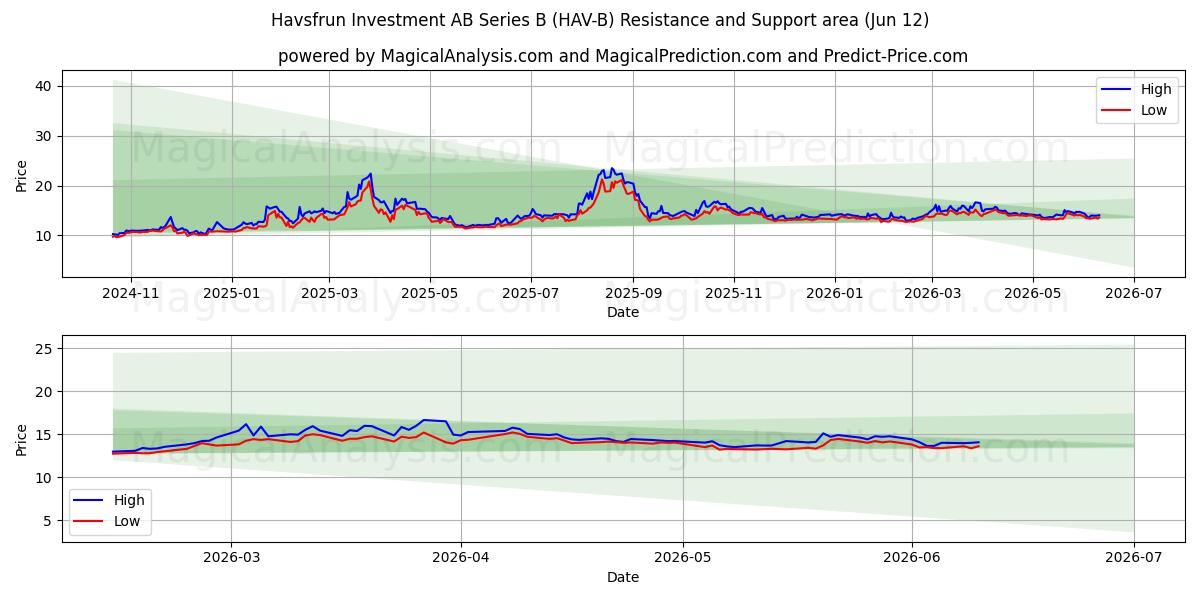Click the 2025-09 x-axis label in top chart
The width and height of the screenshot is (1200, 600).
coord(633,295)
